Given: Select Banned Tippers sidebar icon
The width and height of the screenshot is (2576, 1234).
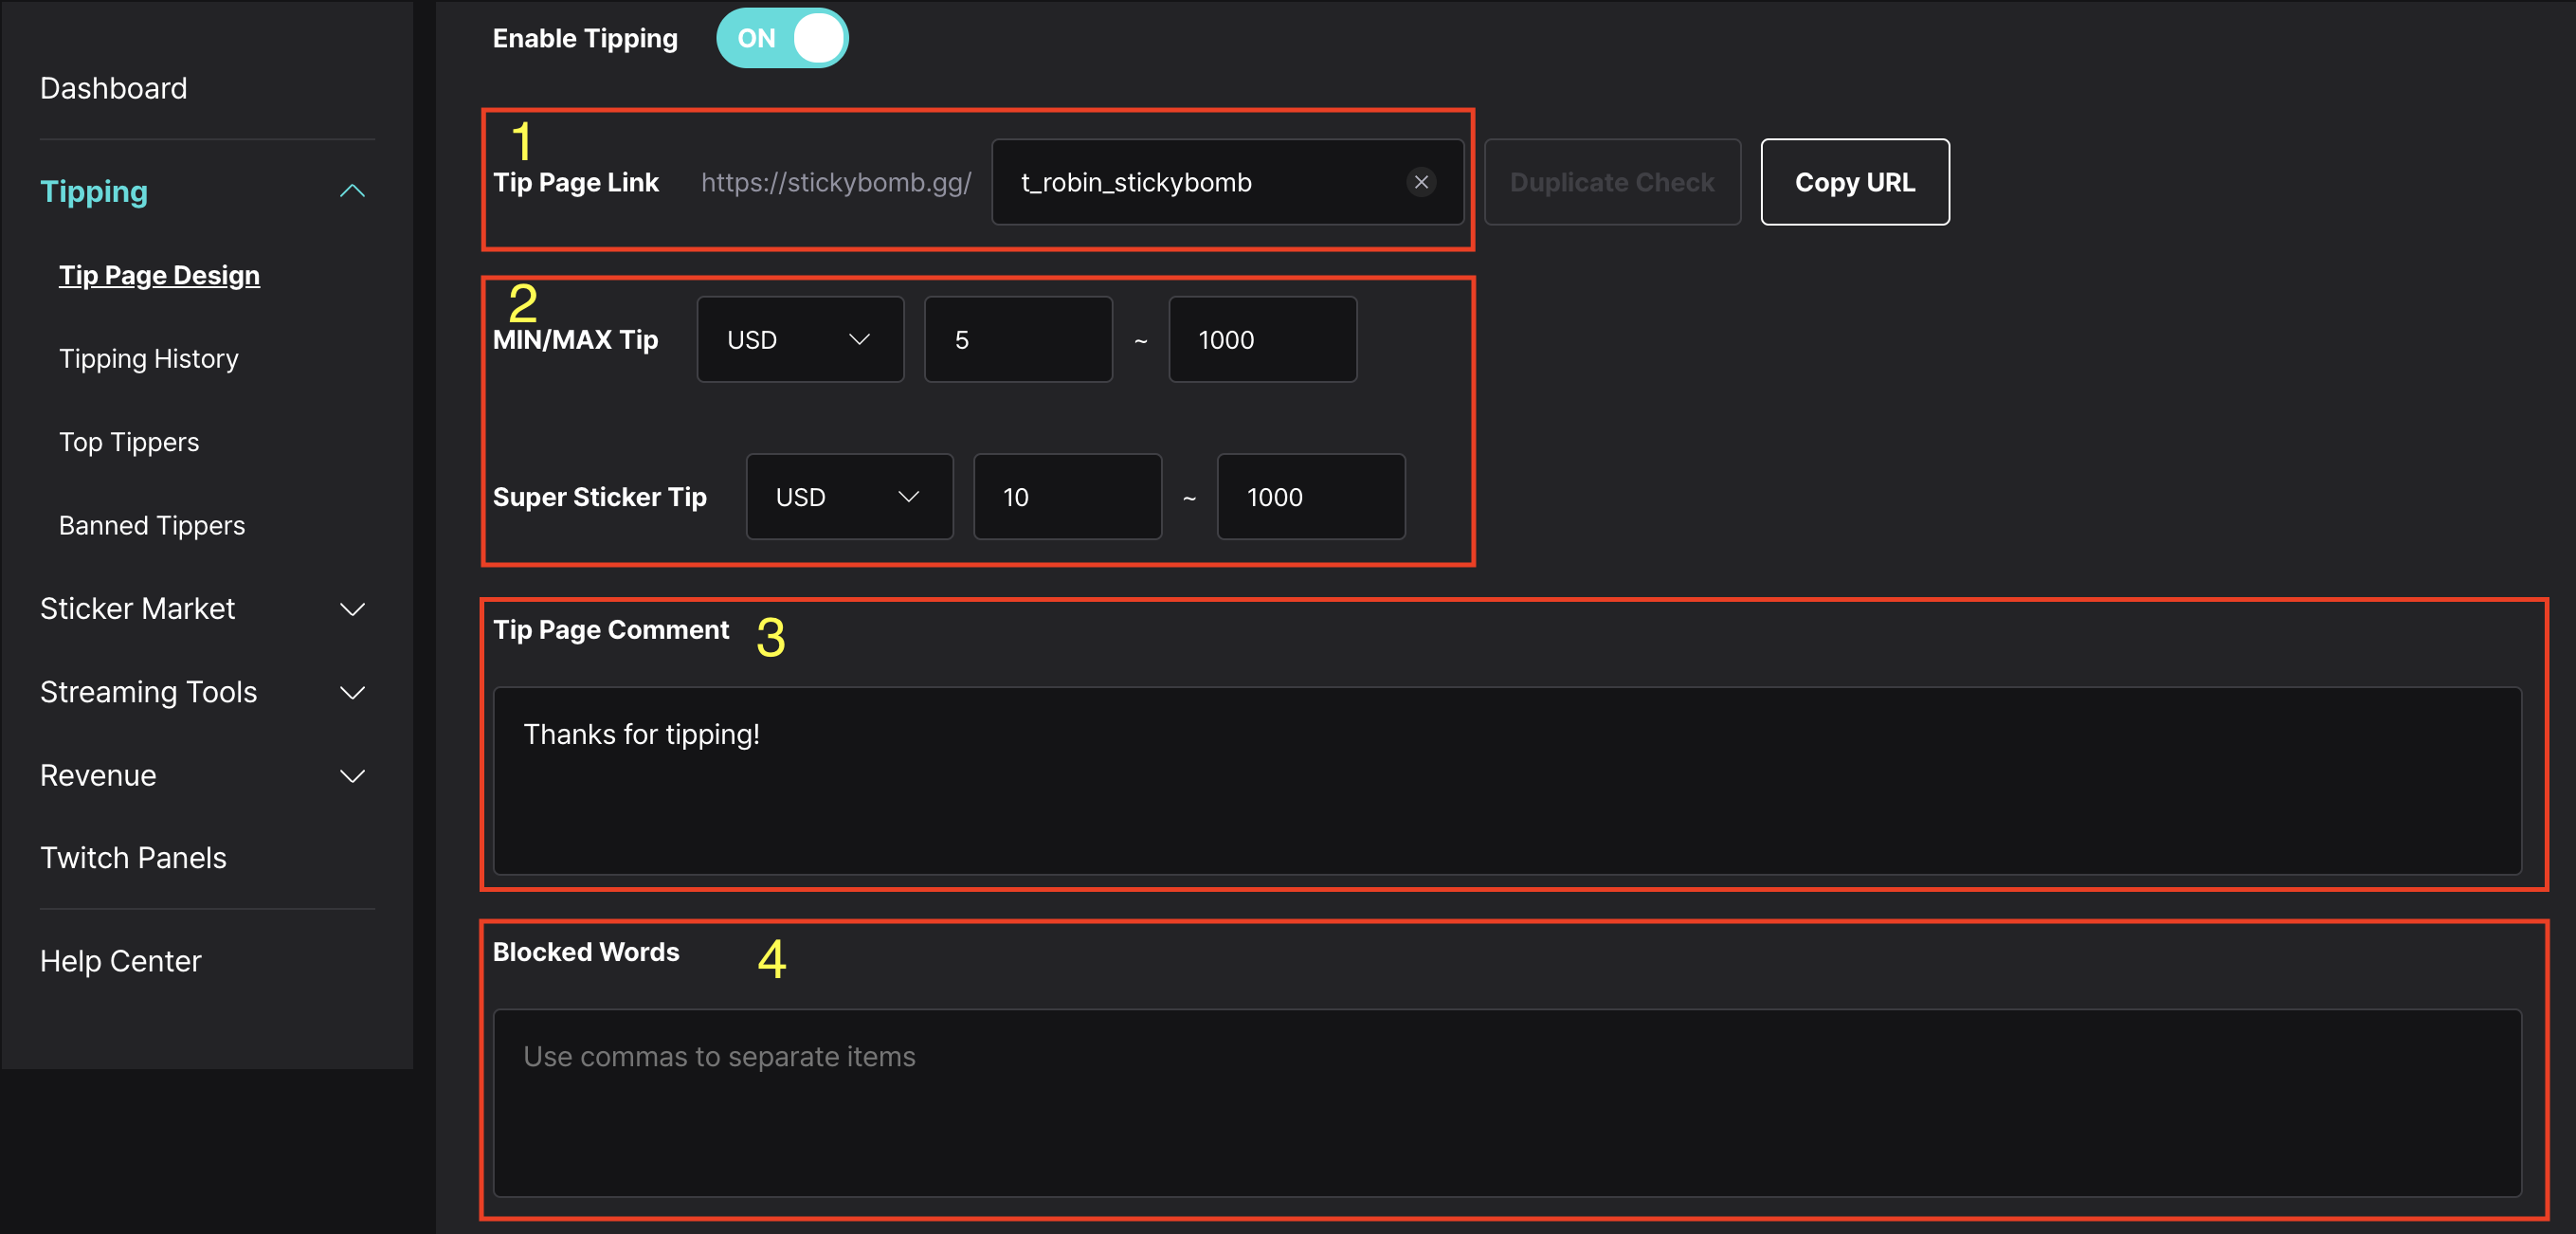Looking at the screenshot, I should tap(151, 524).
